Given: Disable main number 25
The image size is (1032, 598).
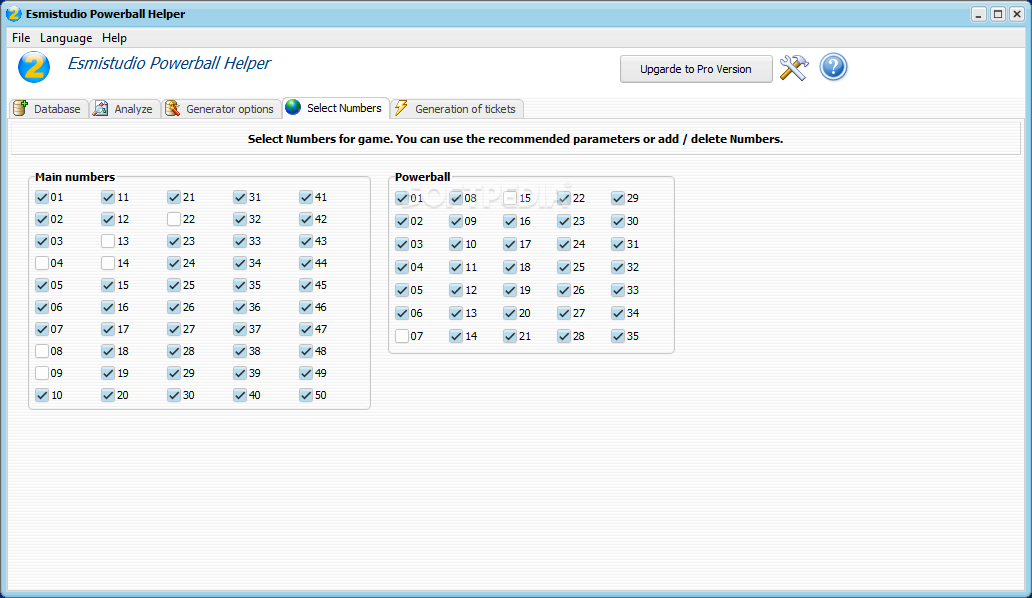Looking at the screenshot, I should click(x=174, y=286).
